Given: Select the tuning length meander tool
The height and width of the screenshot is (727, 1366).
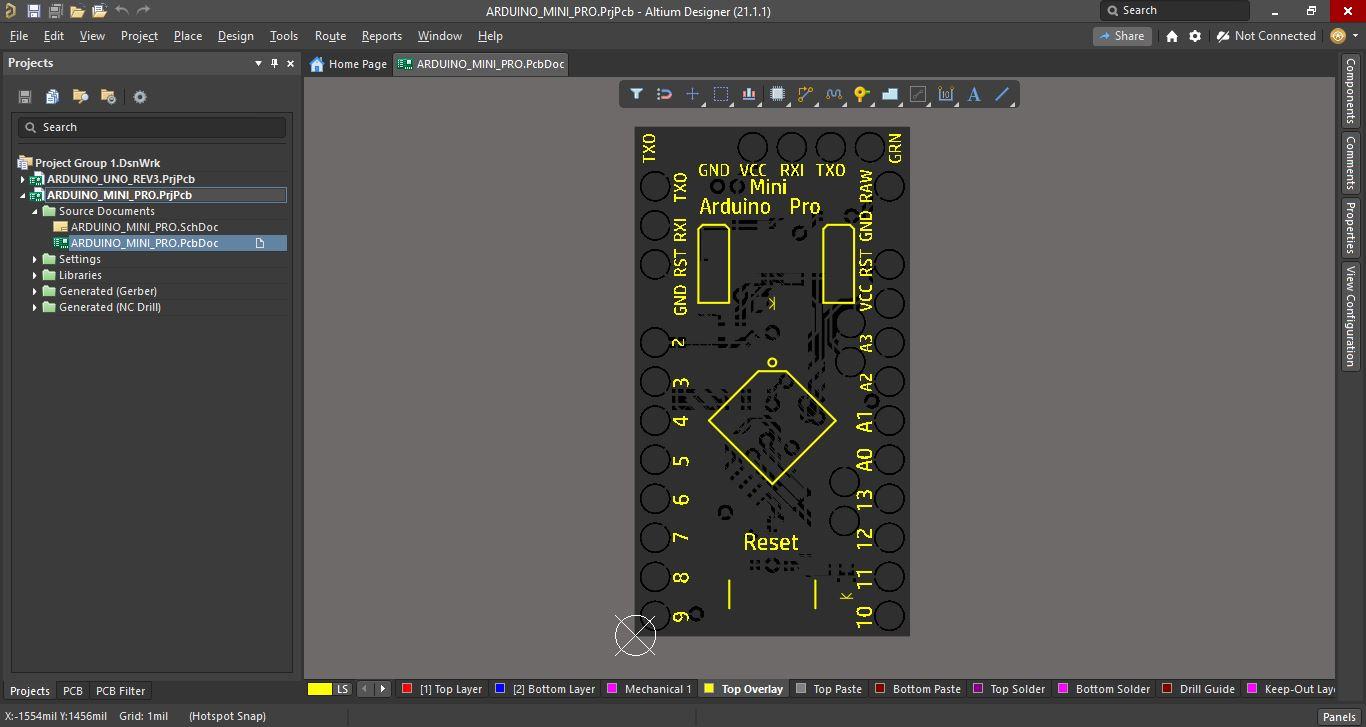Looking at the screenshot, I should [833, 94].
